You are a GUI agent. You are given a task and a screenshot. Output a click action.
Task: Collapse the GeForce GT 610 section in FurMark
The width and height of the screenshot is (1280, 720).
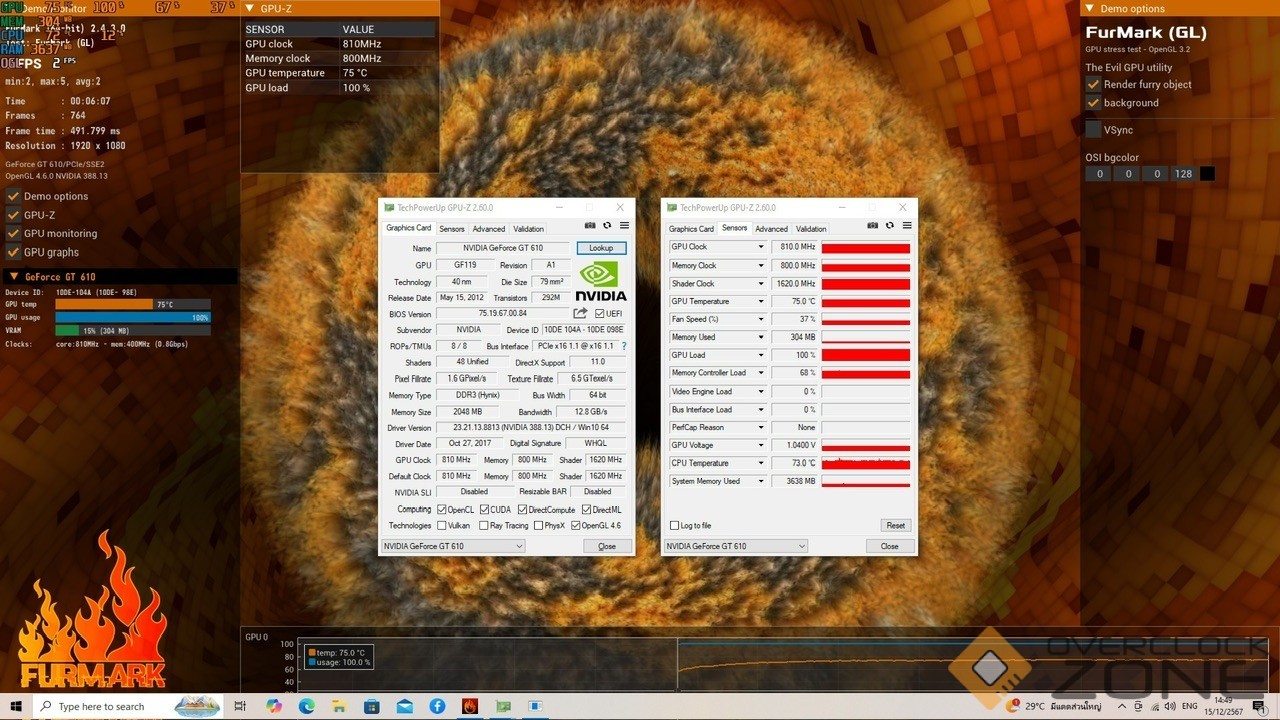[x=14, y=277]
